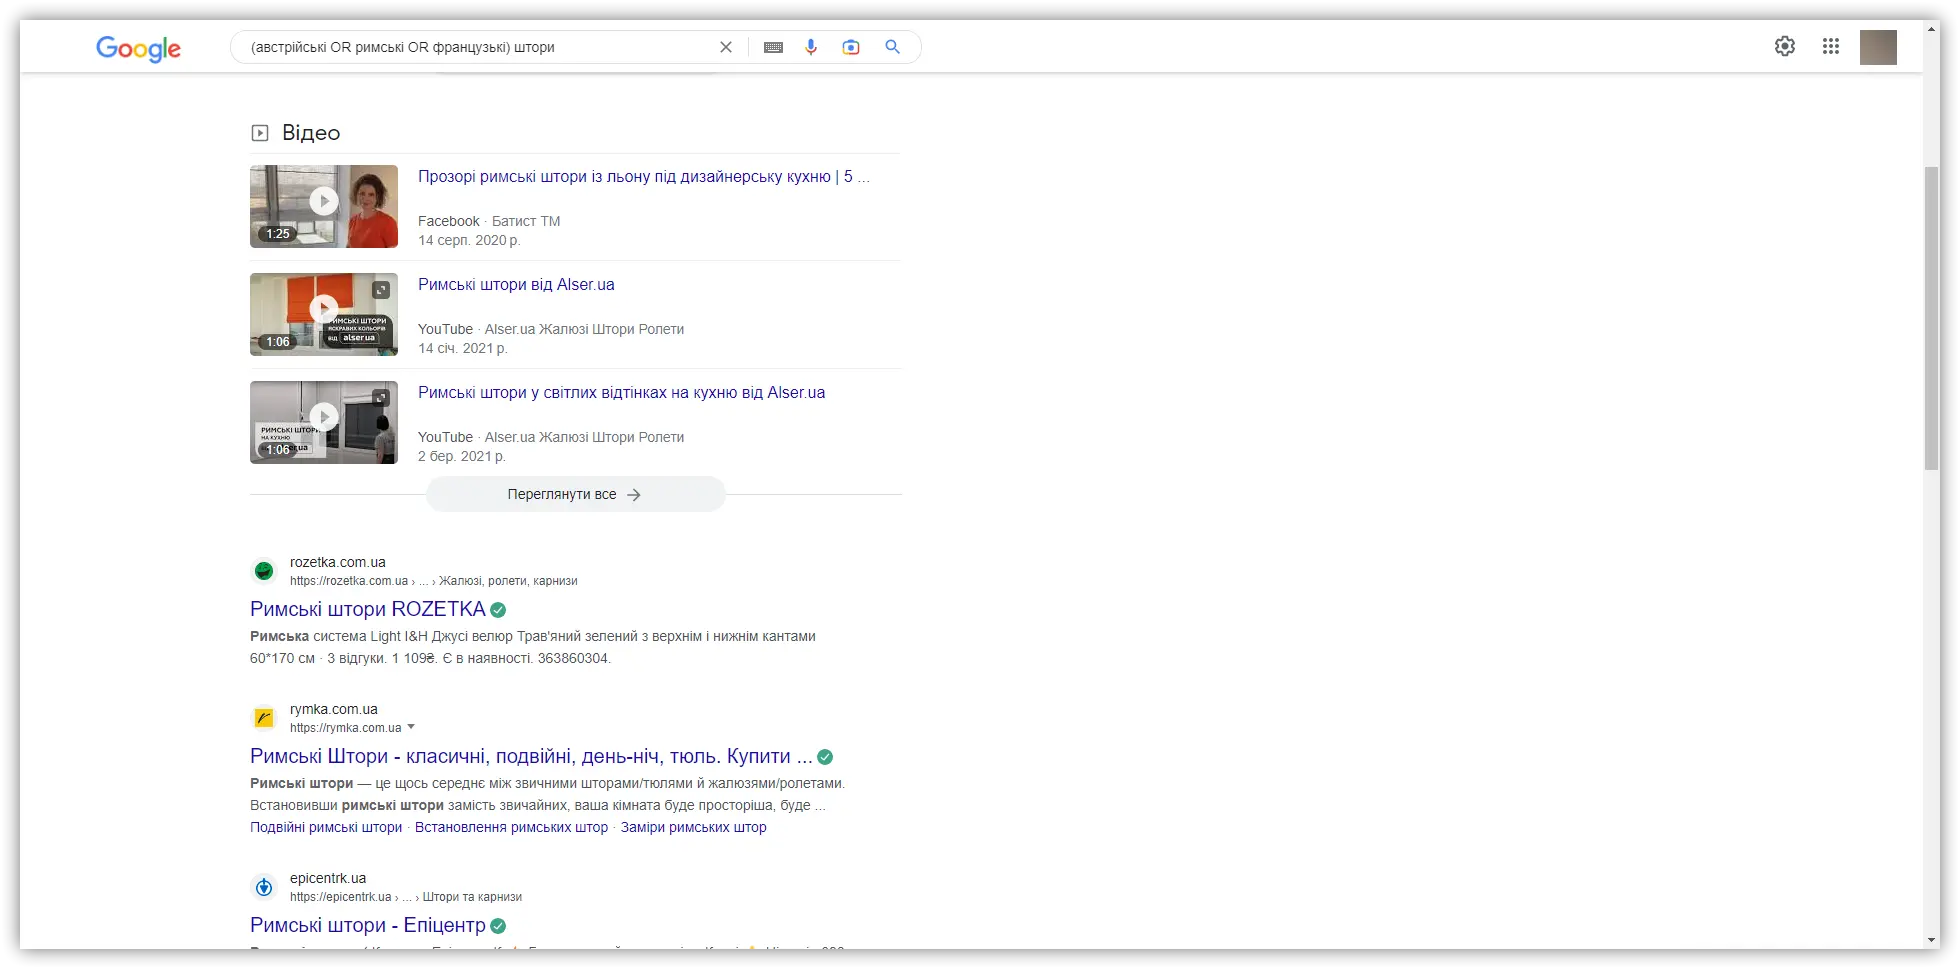Open the settings gear icon
Image resolution: width=1960 pixels, height=969 pixels.
point(1785,46)
